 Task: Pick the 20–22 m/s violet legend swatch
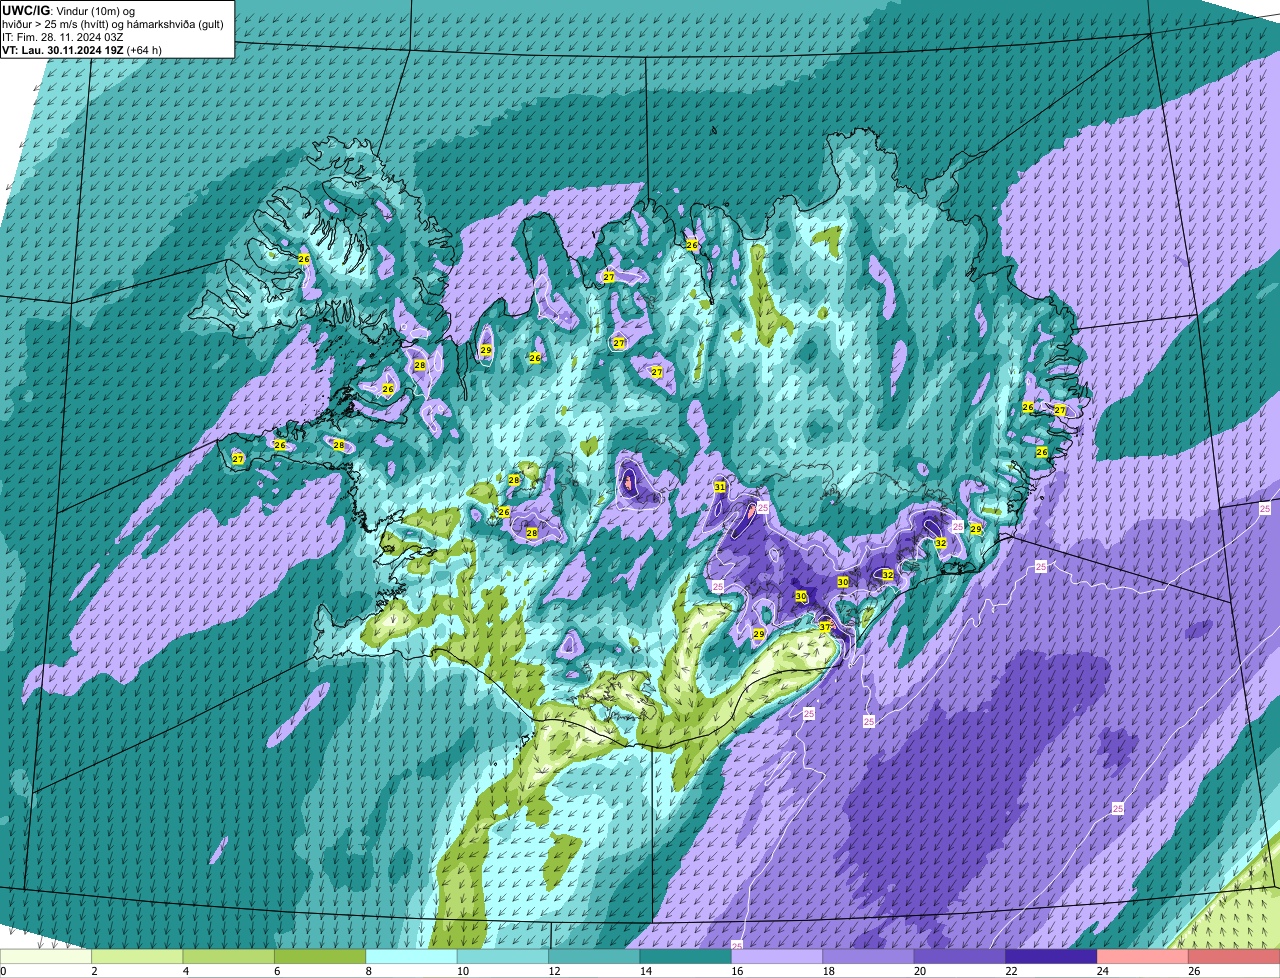(x=961, y=956)
